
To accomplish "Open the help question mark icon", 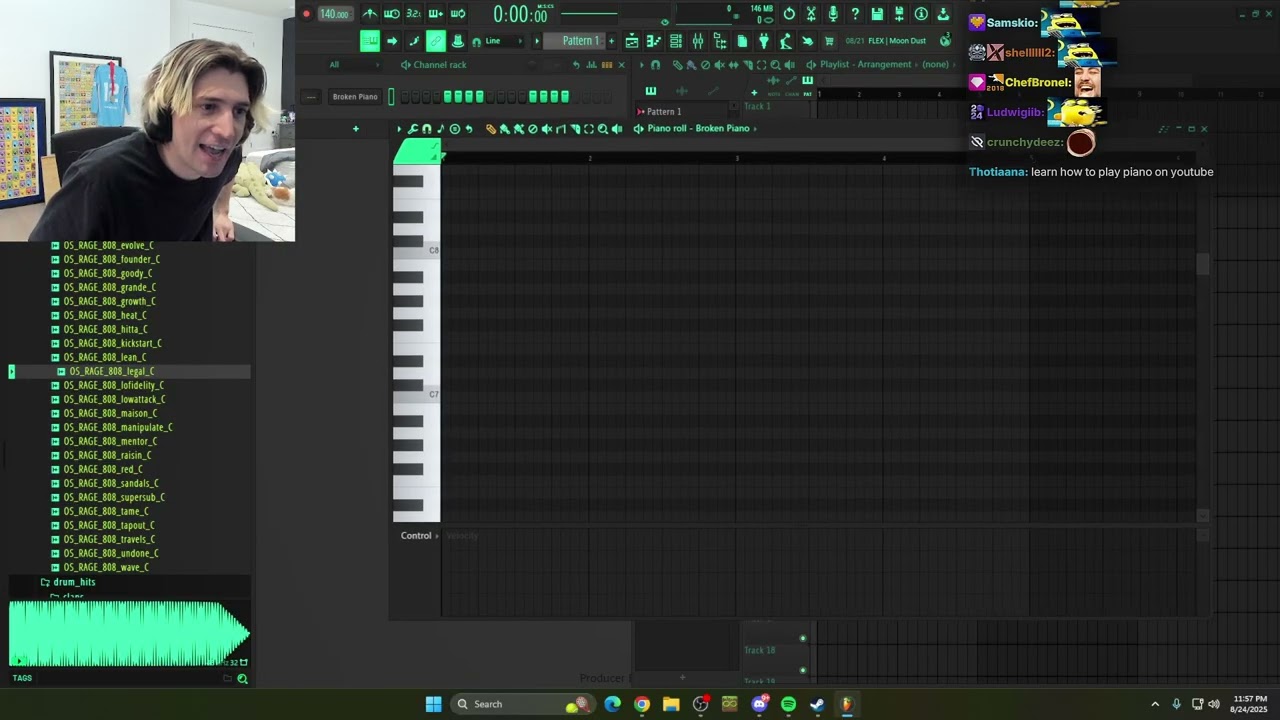I will (x=855, y=14).
